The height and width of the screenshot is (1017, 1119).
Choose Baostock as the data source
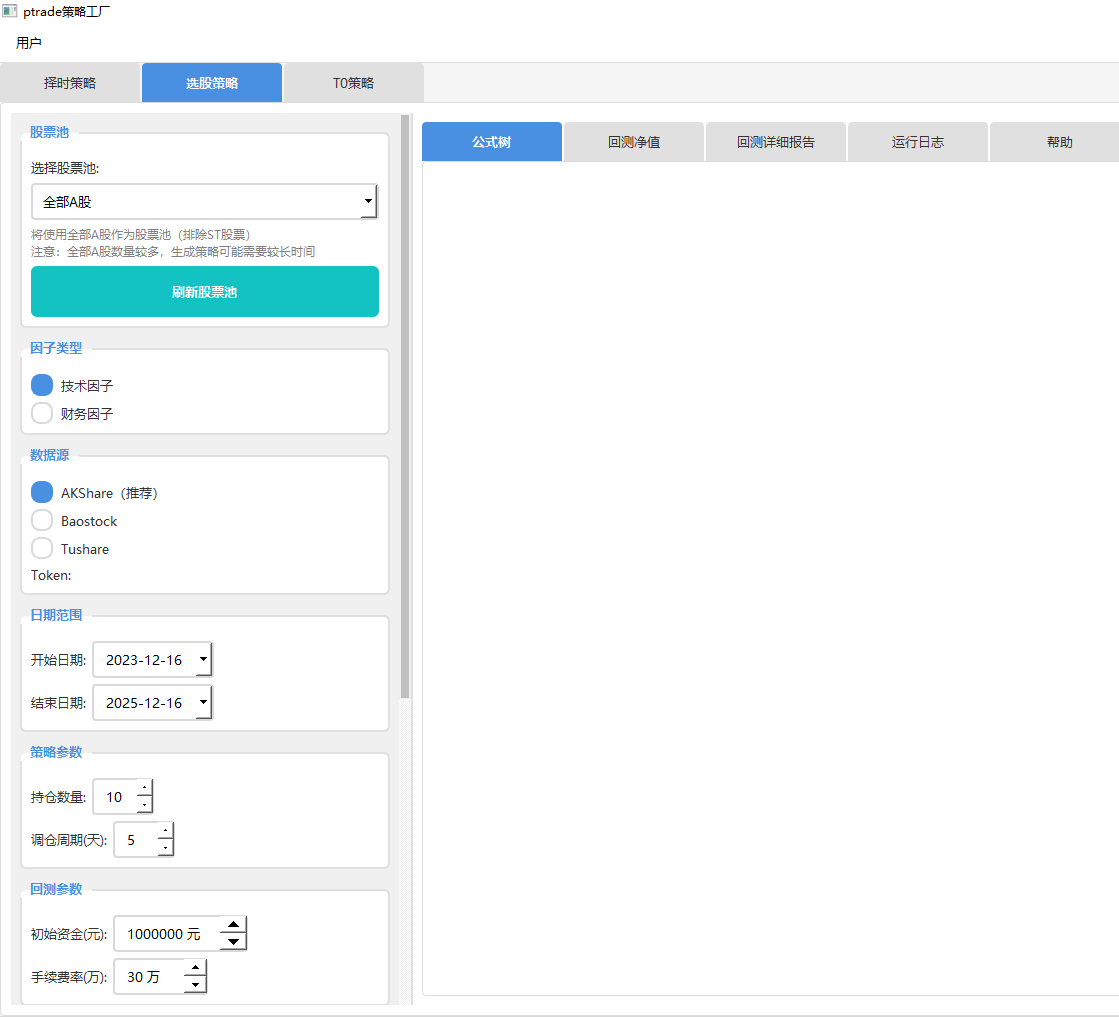42,520
